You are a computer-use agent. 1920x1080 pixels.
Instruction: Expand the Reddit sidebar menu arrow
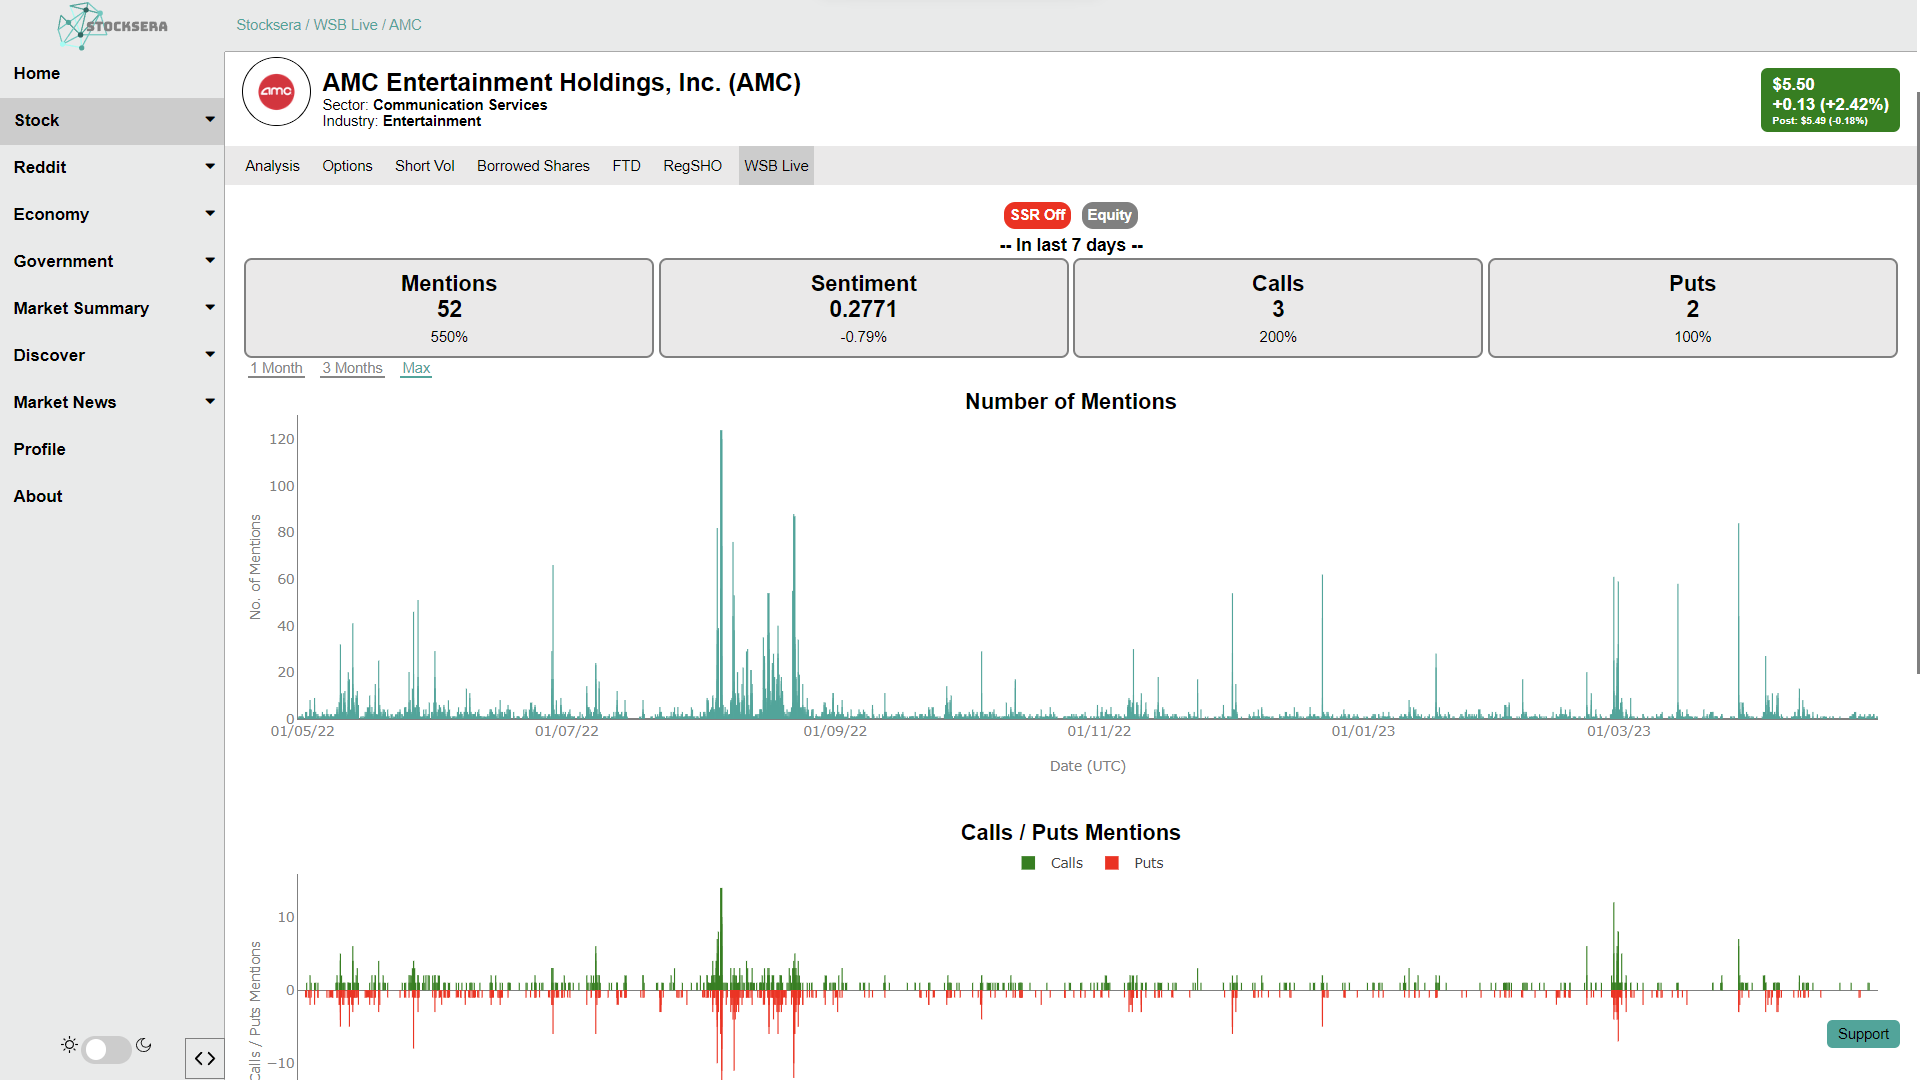tap(210, 166)
